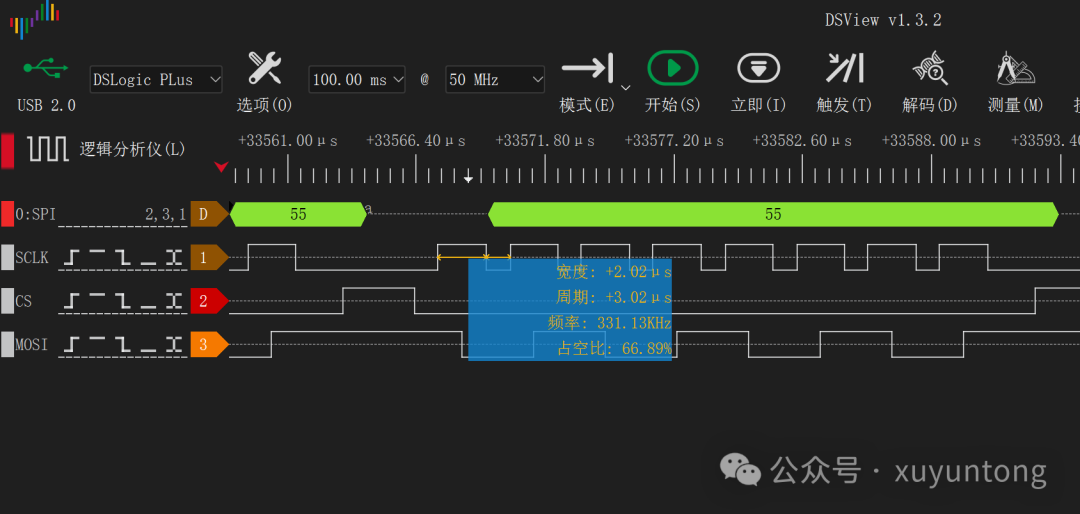Open the Trigger (触发) panel icon

(x=844, y=68)
